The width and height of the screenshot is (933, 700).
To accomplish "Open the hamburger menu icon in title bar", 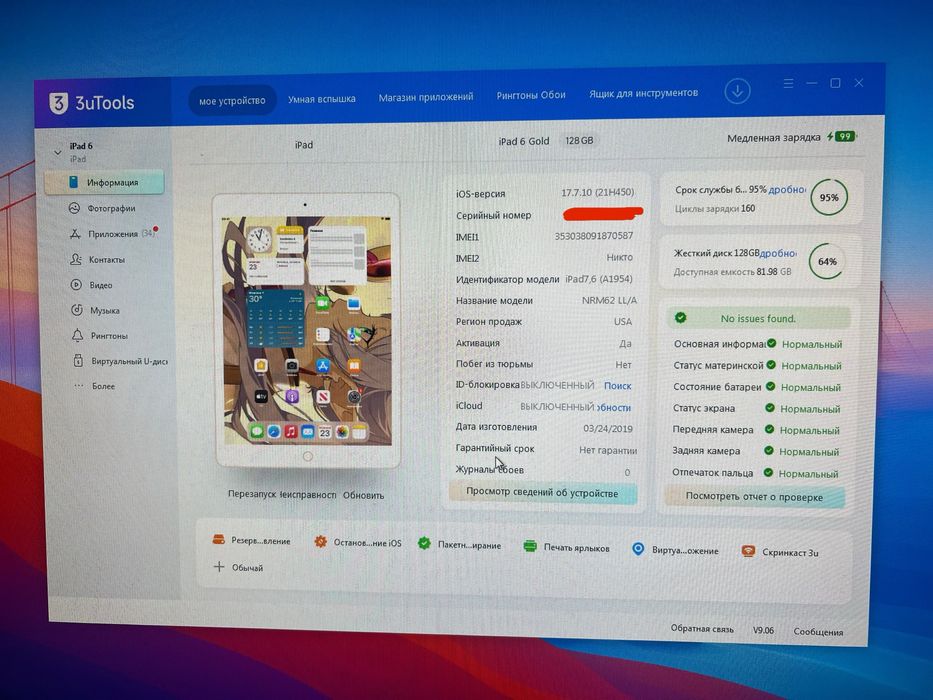I will [788, 84].
